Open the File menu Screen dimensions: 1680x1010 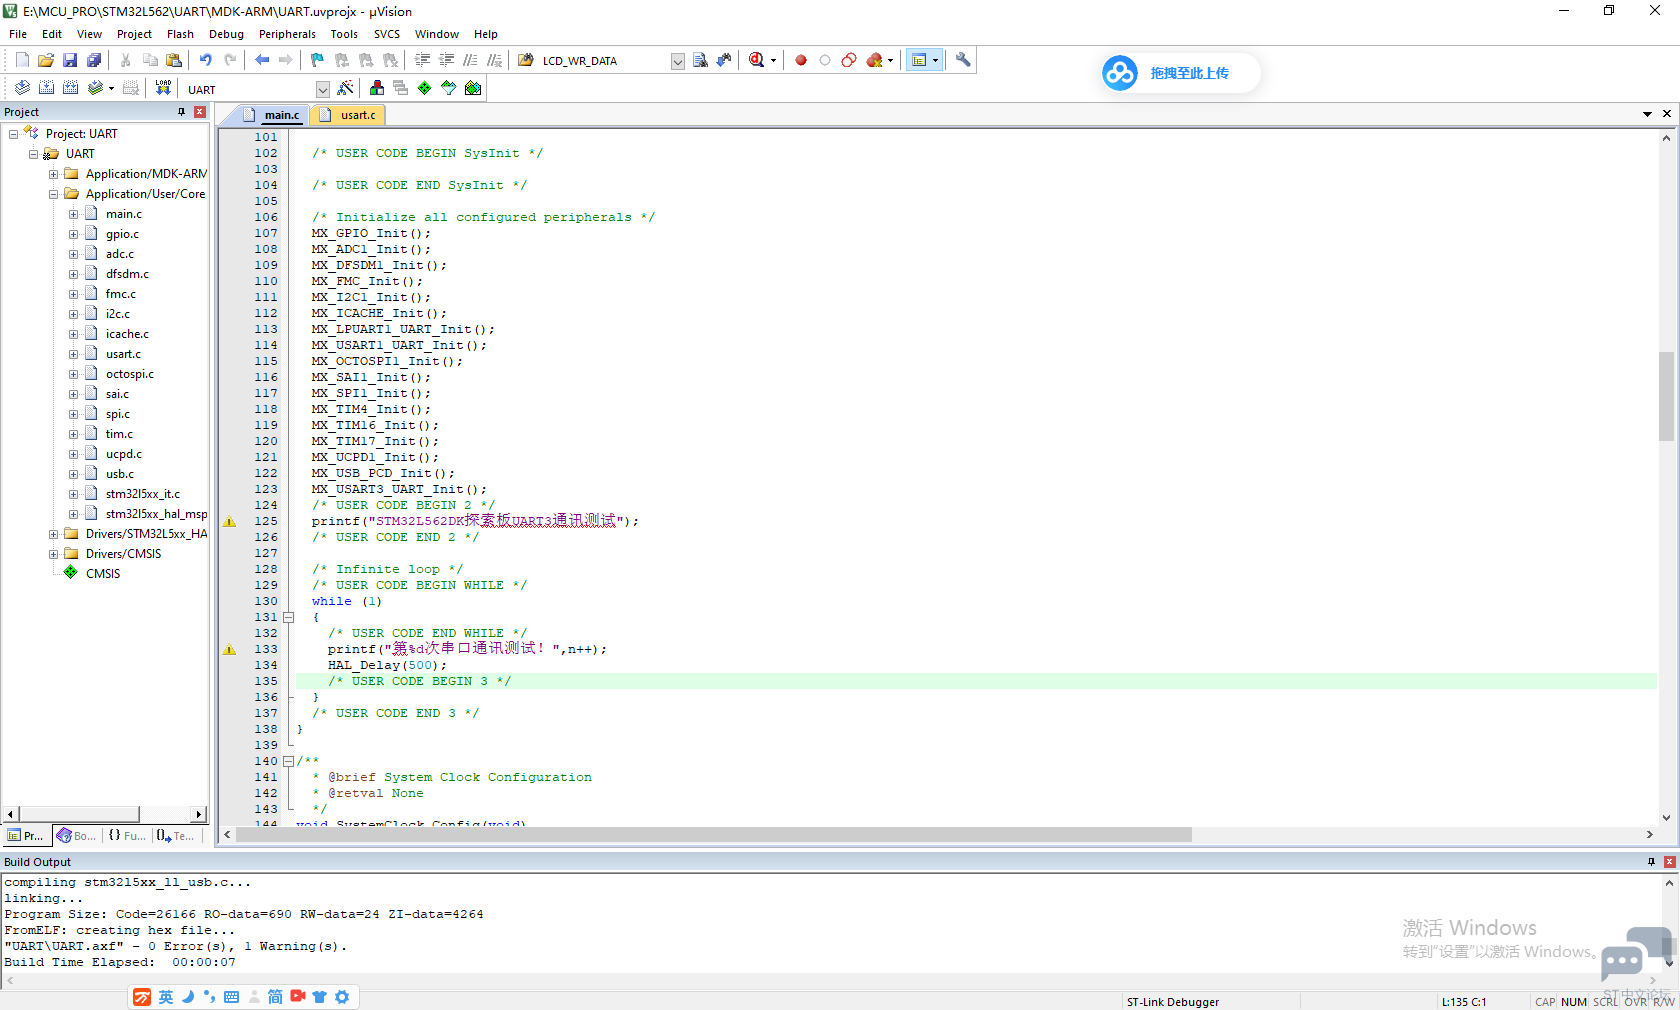coord(18,34)
